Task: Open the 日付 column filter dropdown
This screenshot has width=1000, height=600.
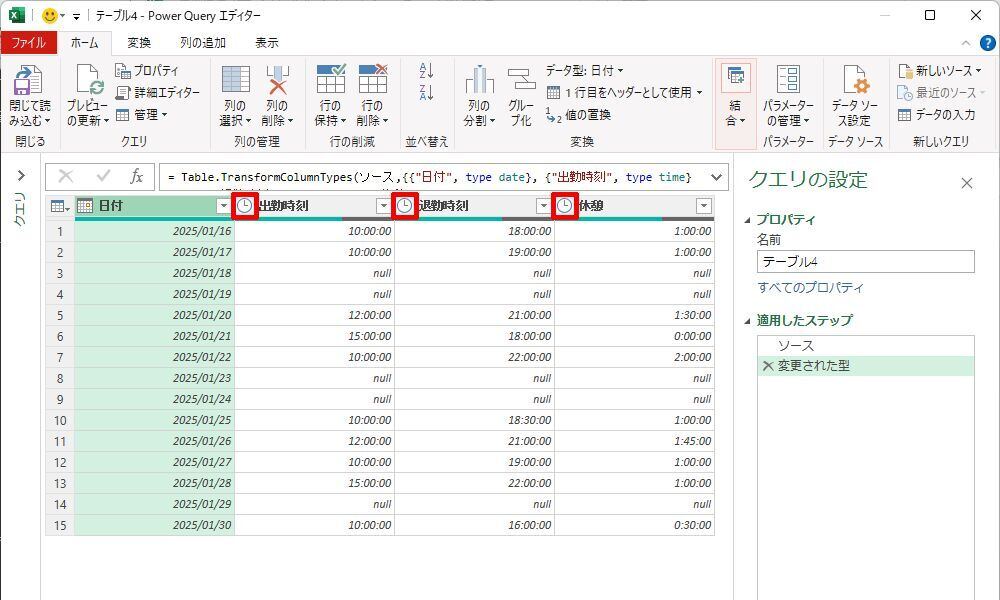Action: (x=223, y=206)
